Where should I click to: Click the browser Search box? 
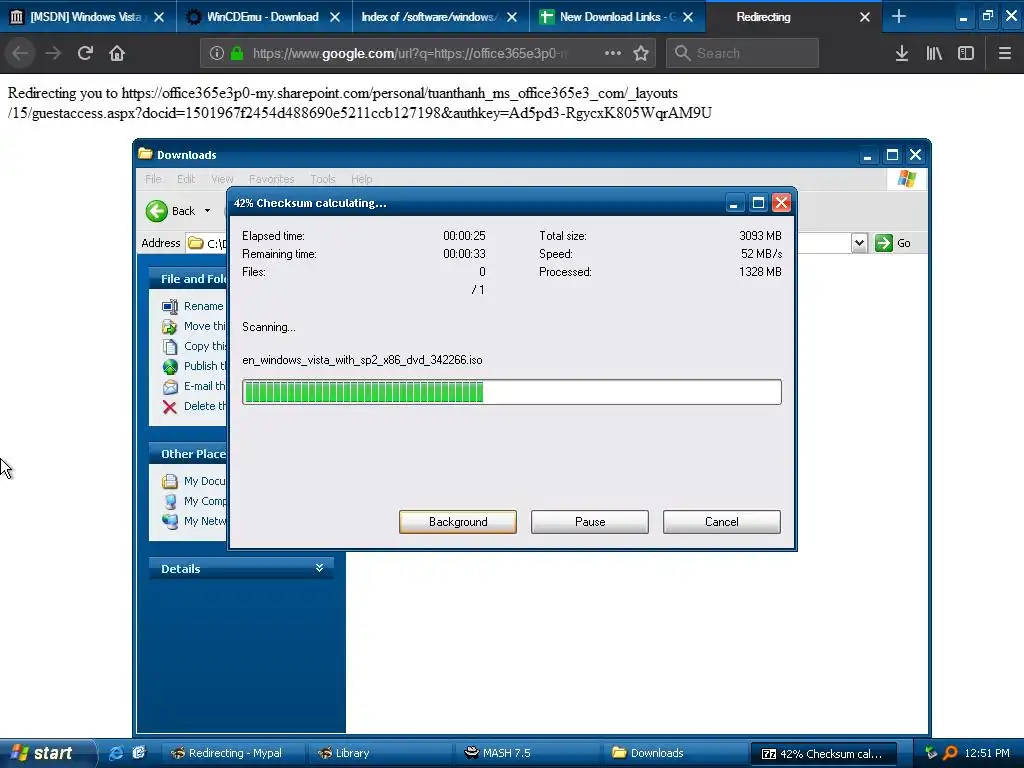click(742, 53)
